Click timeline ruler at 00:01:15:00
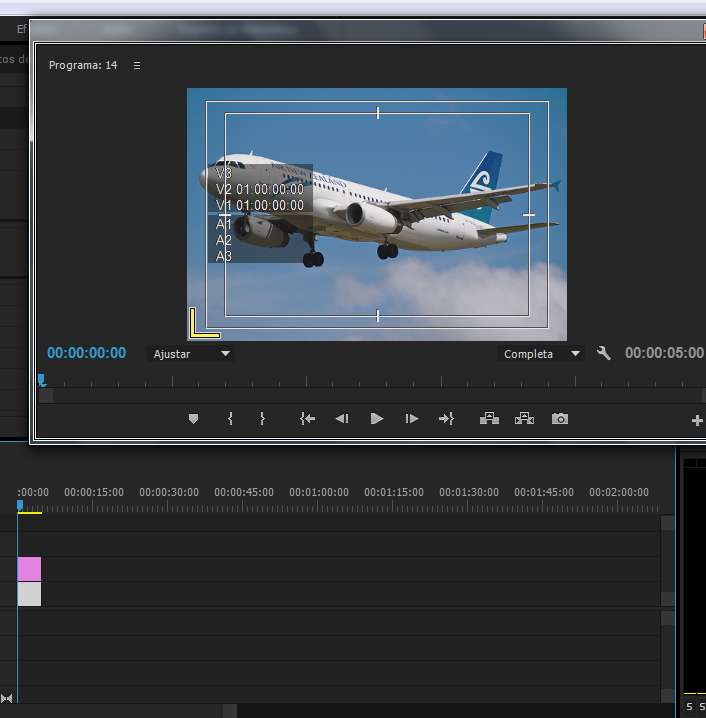 [394, 492]
